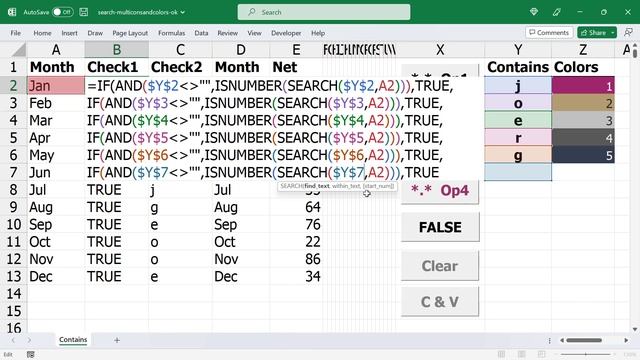Viewport: 640px width, 360px height.
Task: Open the Formulas ribbon tab
Action: click(171, 33)
